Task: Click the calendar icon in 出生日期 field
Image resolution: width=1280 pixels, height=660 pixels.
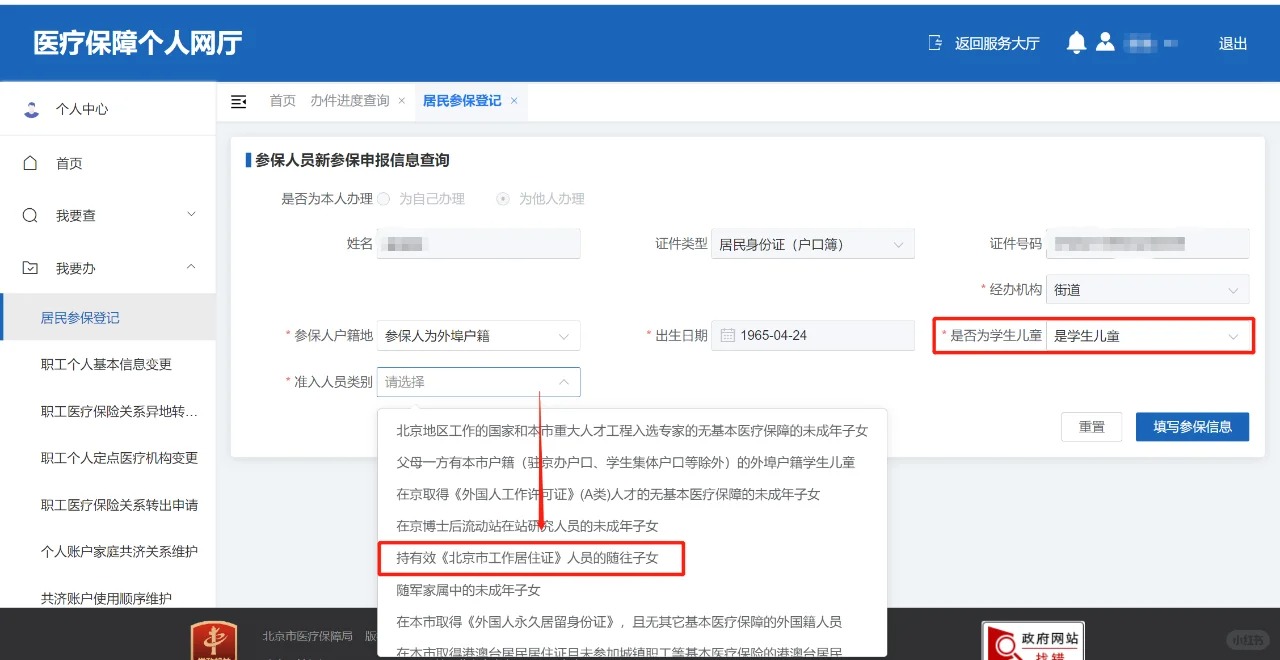Action: click(x=728, y=335)
